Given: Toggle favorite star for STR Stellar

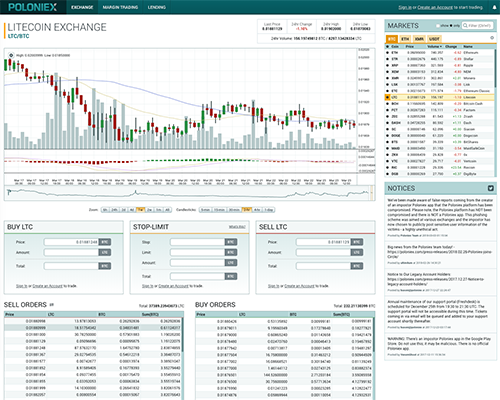Looking at the screenshot, I should (x=387, y=59).
